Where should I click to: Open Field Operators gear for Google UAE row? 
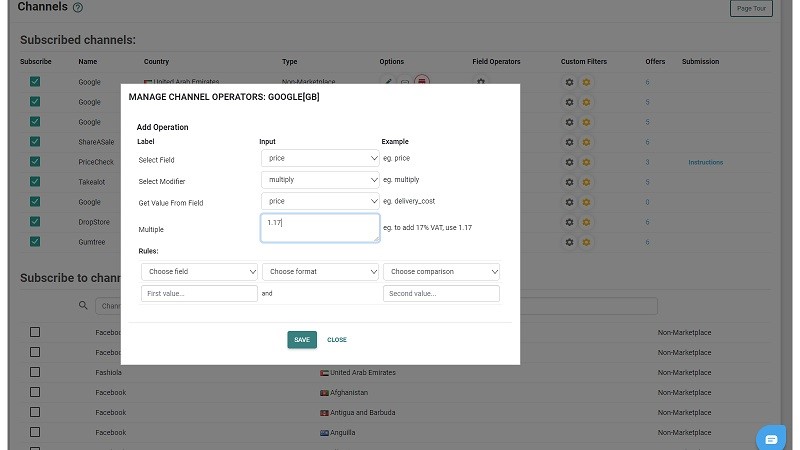tap(481, 81)
